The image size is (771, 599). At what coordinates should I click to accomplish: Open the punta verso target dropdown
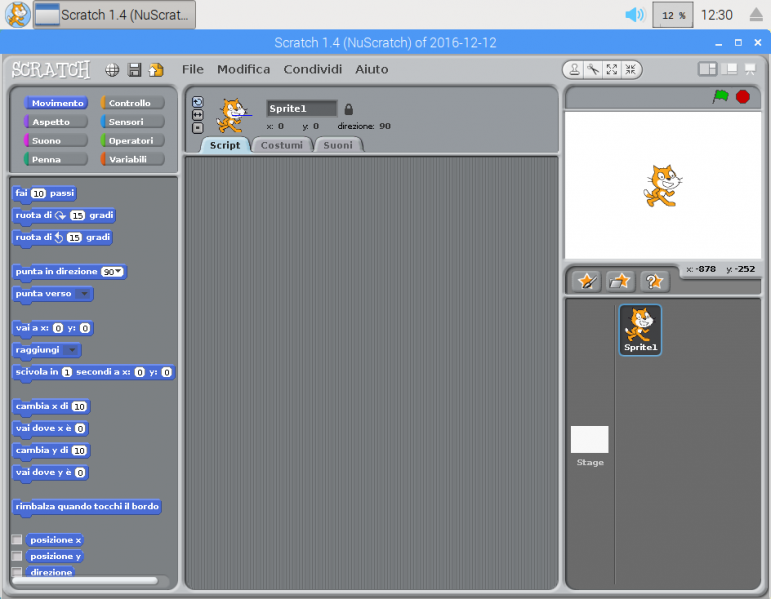(x=83, y=294)
